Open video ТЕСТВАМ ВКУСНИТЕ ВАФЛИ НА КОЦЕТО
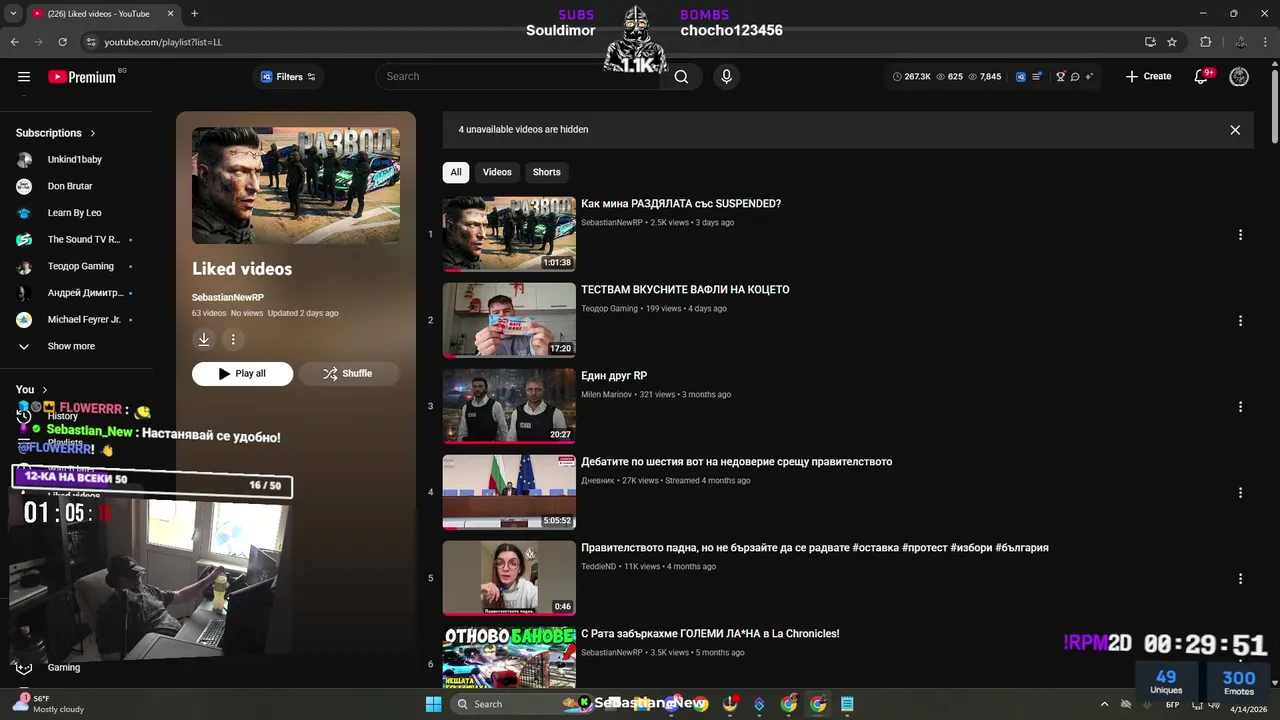1280x720 pixels. pos(685,290)
